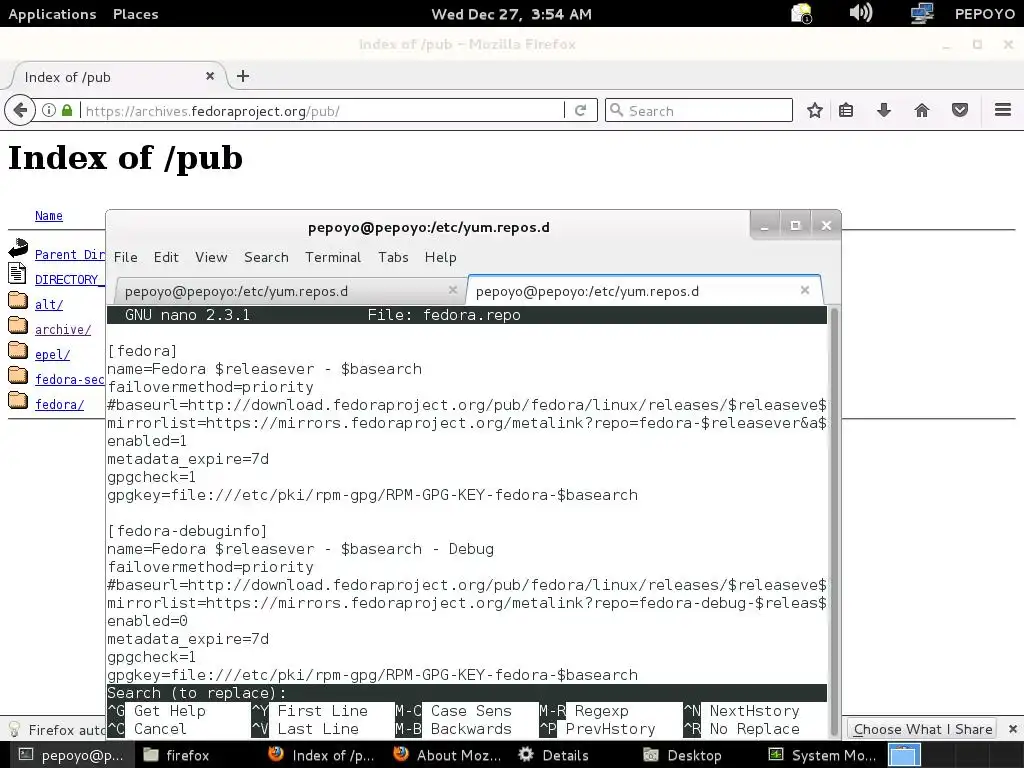Click the Firefox Search input box

tap(699, 110)
